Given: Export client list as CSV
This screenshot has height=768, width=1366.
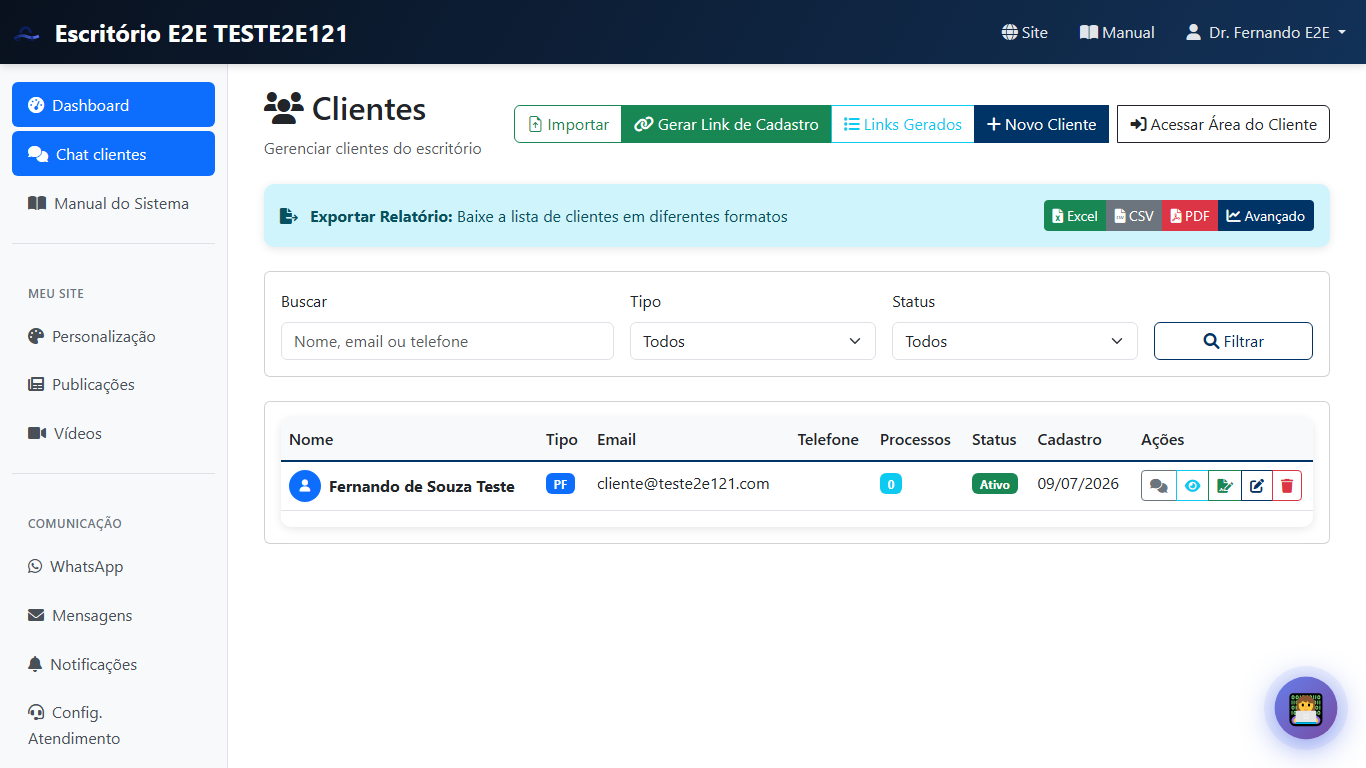Looking at the screenshot, I should pyautogui.click(x=1134, y=216).
